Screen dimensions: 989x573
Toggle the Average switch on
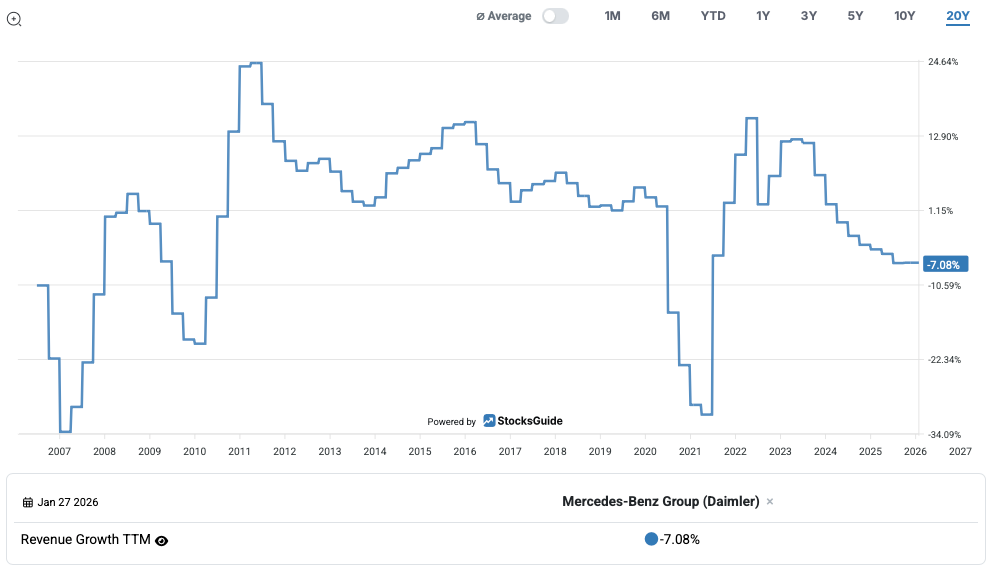(555, 16)
